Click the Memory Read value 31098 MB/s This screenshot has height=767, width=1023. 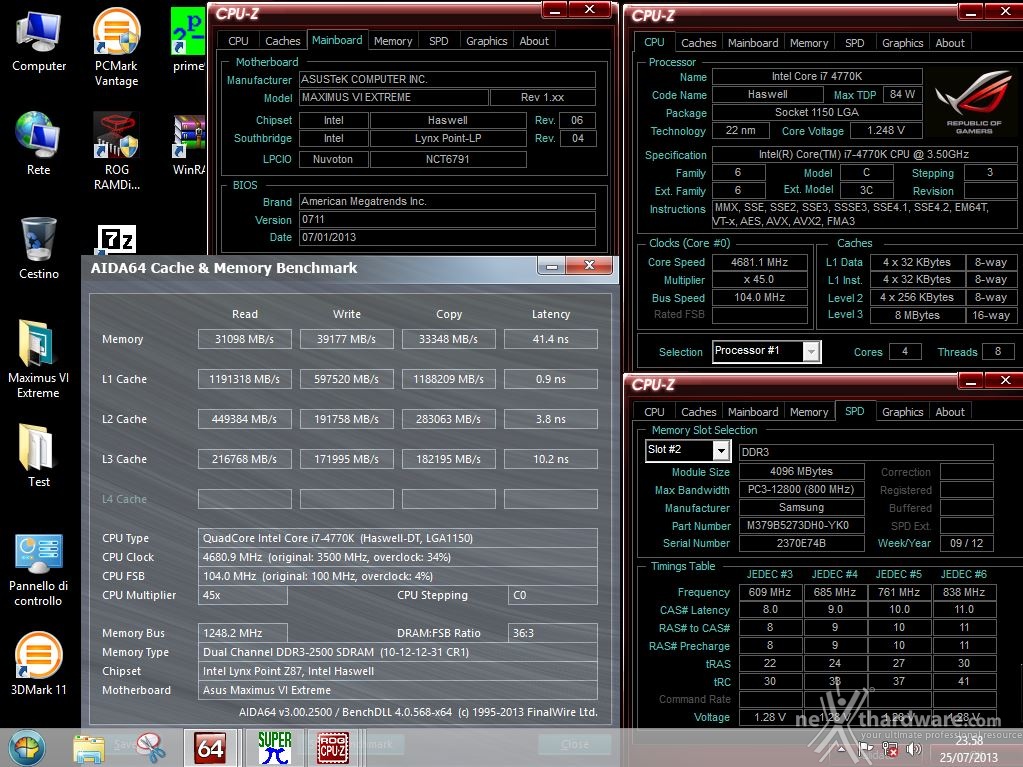tap(245, 339)
